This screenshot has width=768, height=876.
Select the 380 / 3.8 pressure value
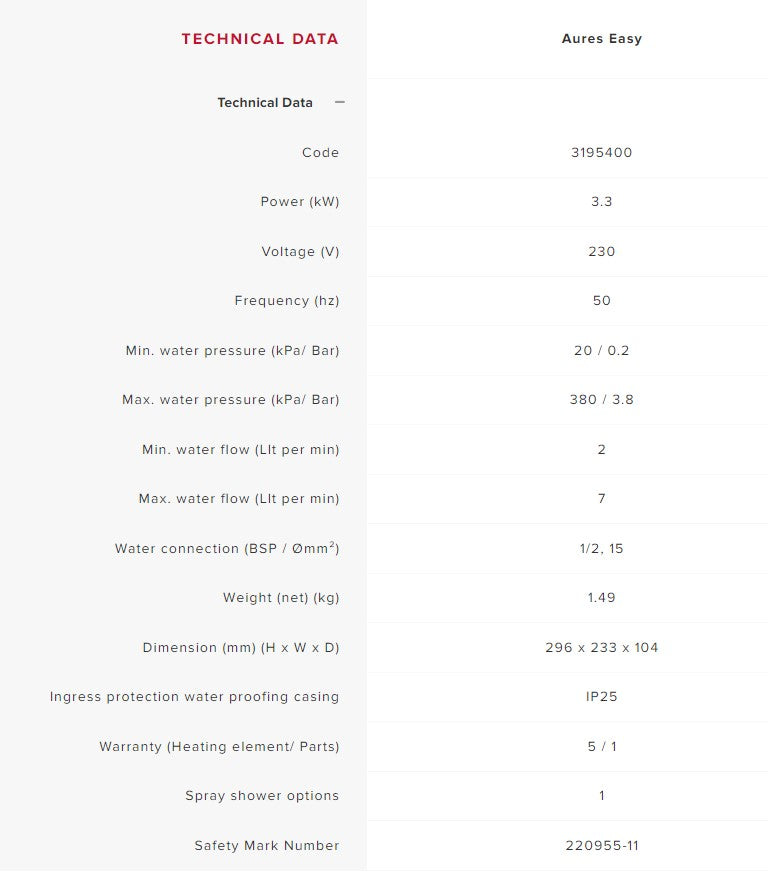(602, 399)
